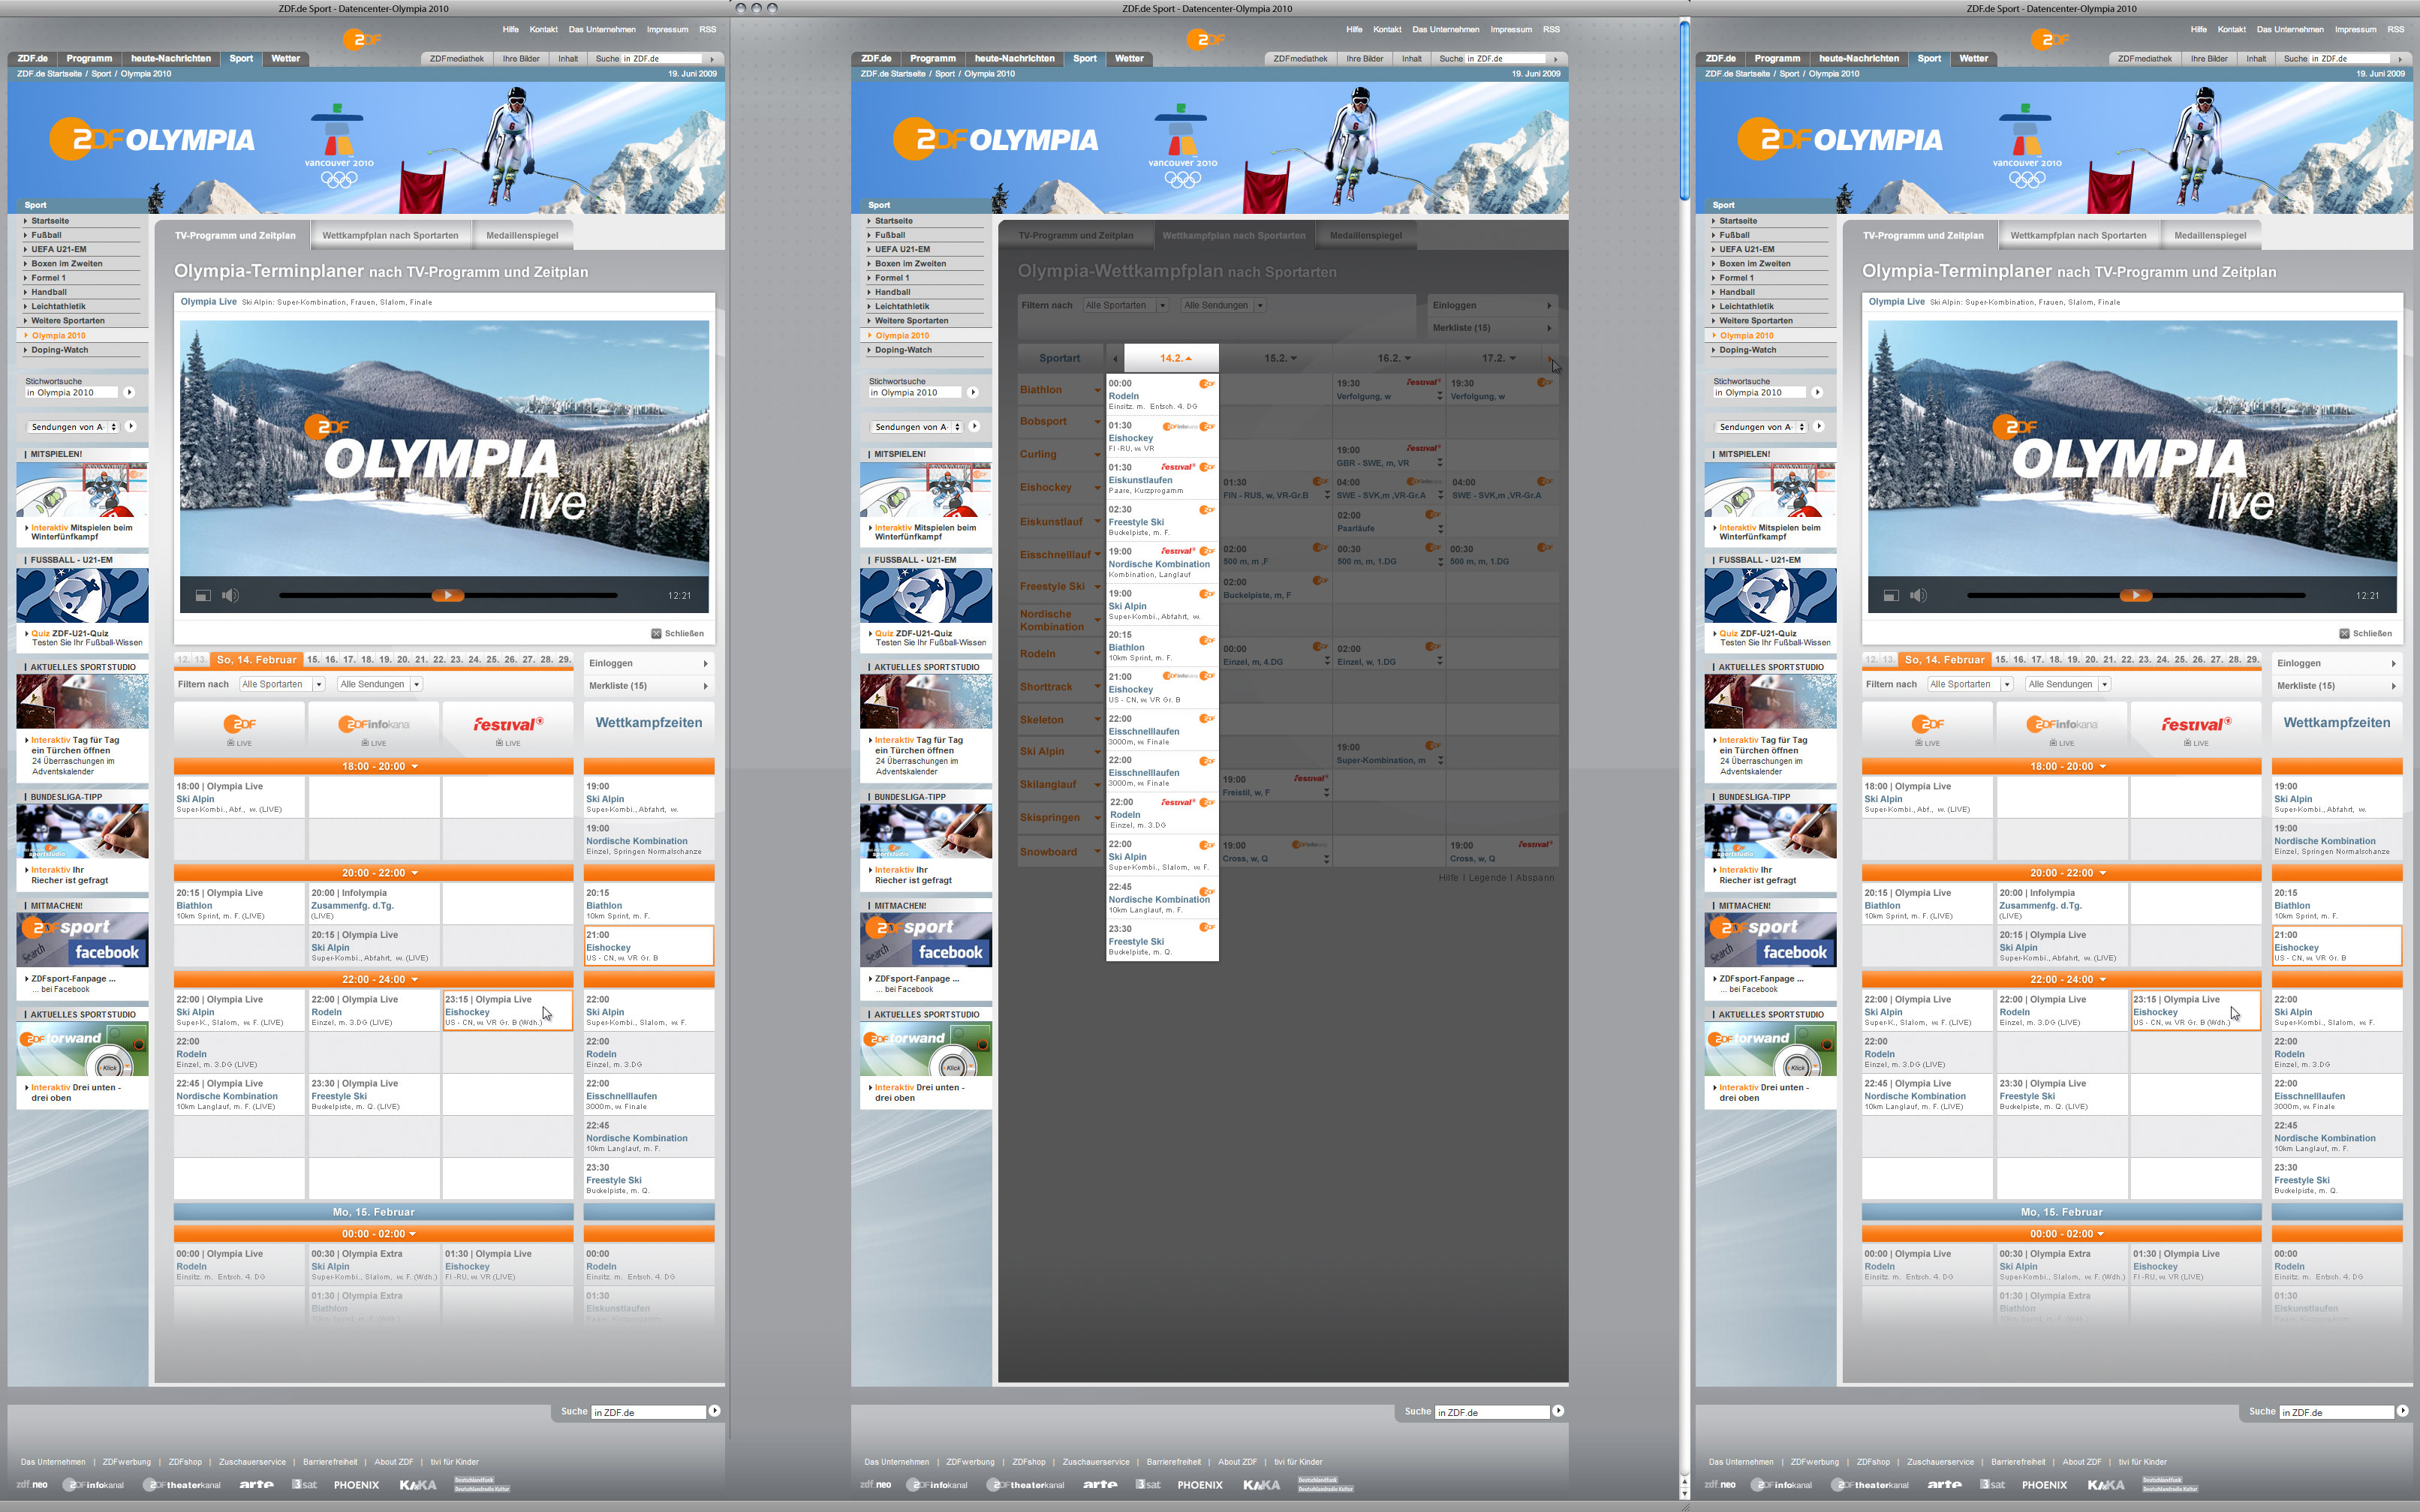2420x1512 pixels.
Task: Open Doping-Watch in middle window sidebar
Action: (903, 350)
